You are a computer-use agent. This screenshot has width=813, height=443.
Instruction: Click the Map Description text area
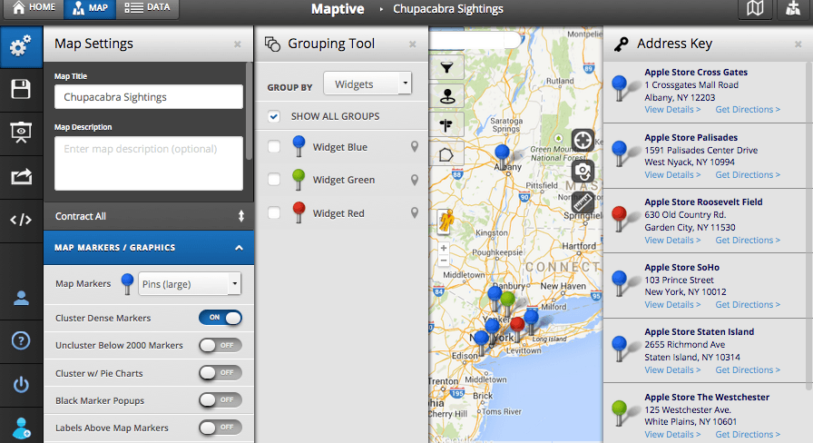pos(148,163)
